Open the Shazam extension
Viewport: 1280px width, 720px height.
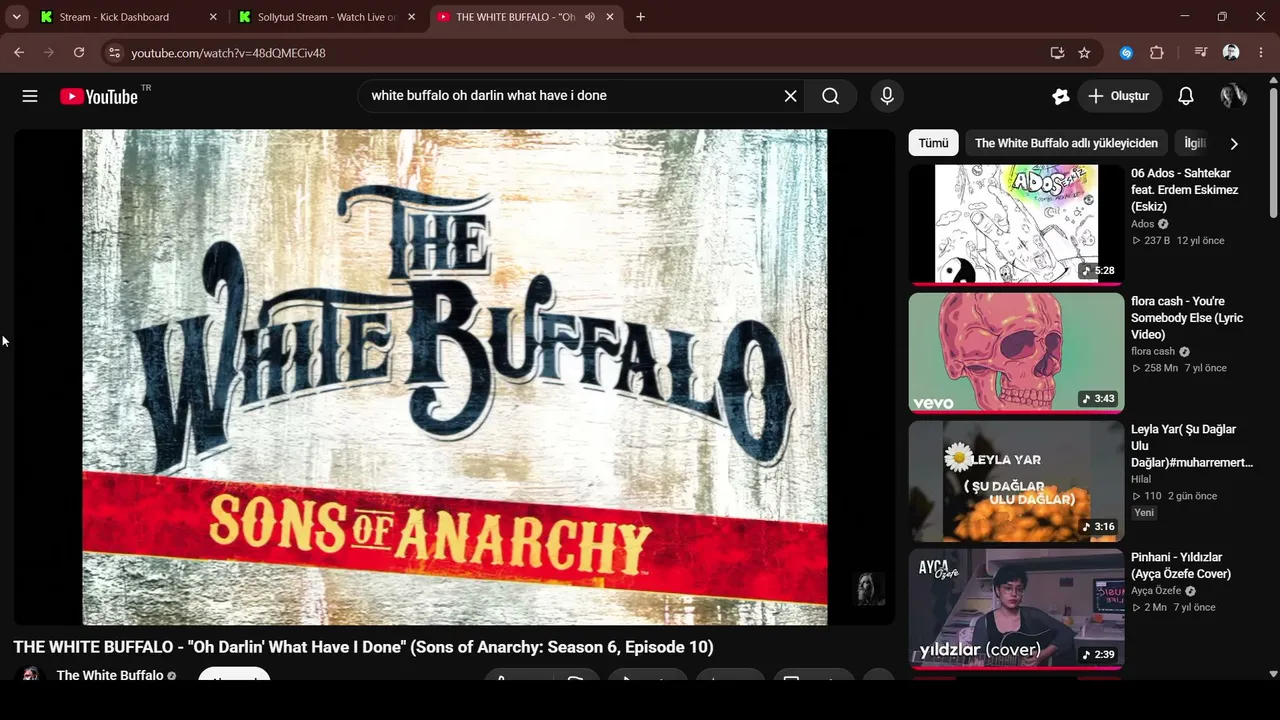(1126, 53)
